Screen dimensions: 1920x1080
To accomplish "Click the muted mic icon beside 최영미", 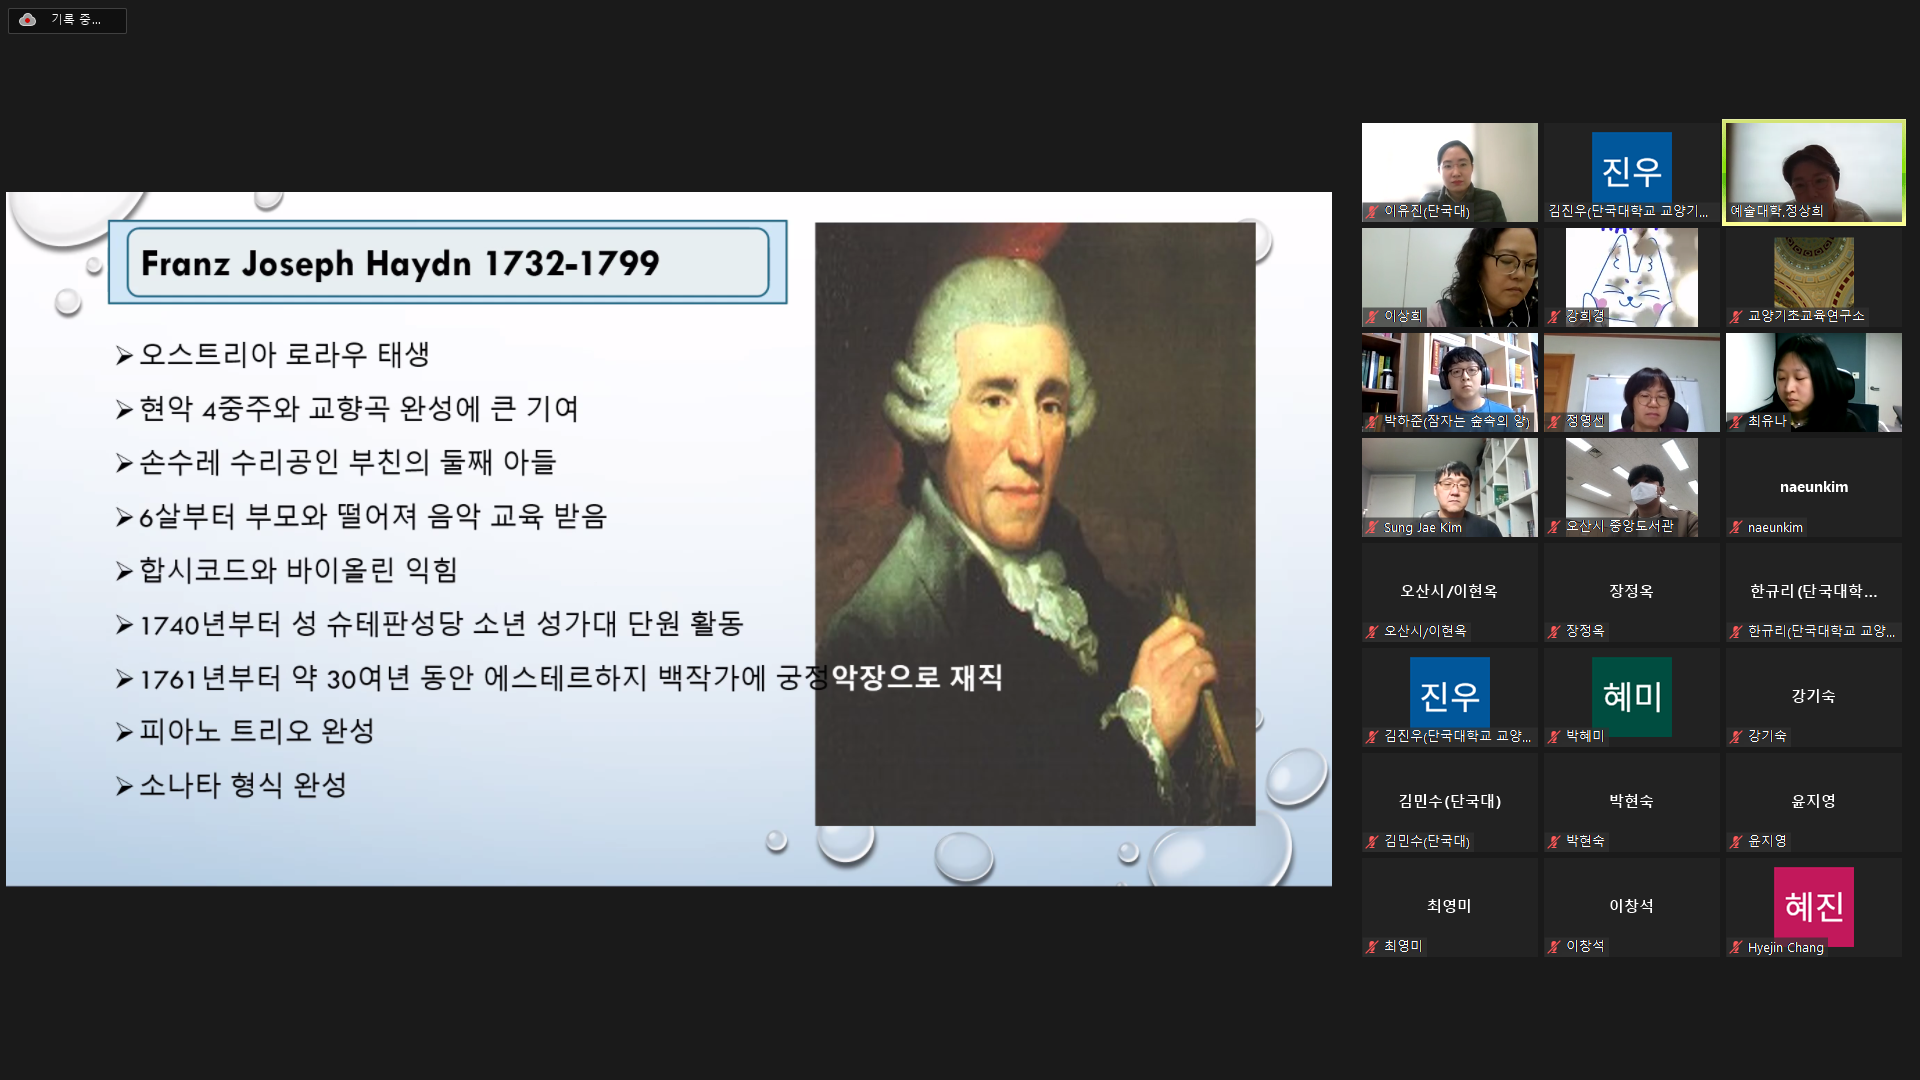I will tap(1372, 946).
